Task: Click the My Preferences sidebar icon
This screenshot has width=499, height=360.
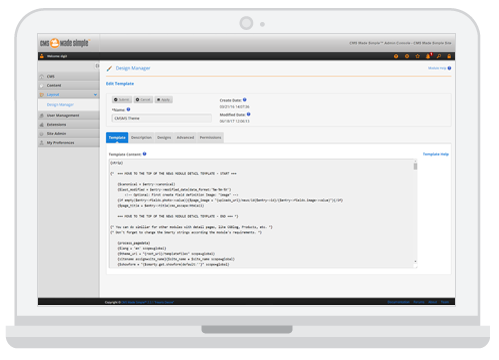Action: [x=42, y=143]
